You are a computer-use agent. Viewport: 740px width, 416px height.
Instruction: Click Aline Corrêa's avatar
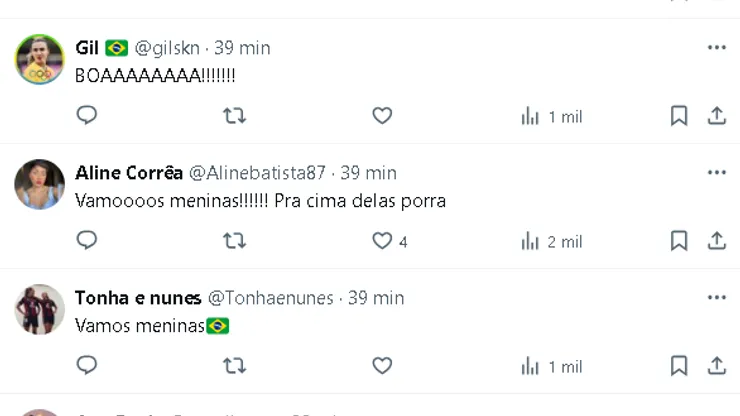[40, 184]
